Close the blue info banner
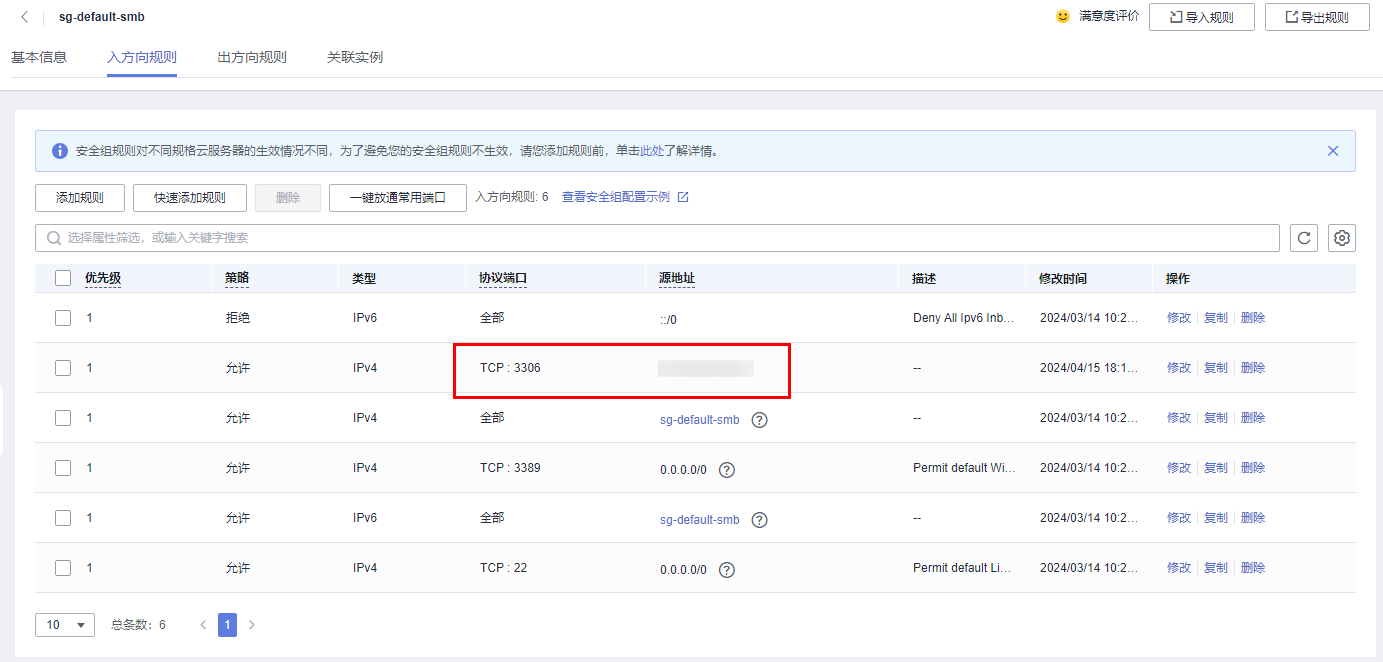 (1332, 151)
